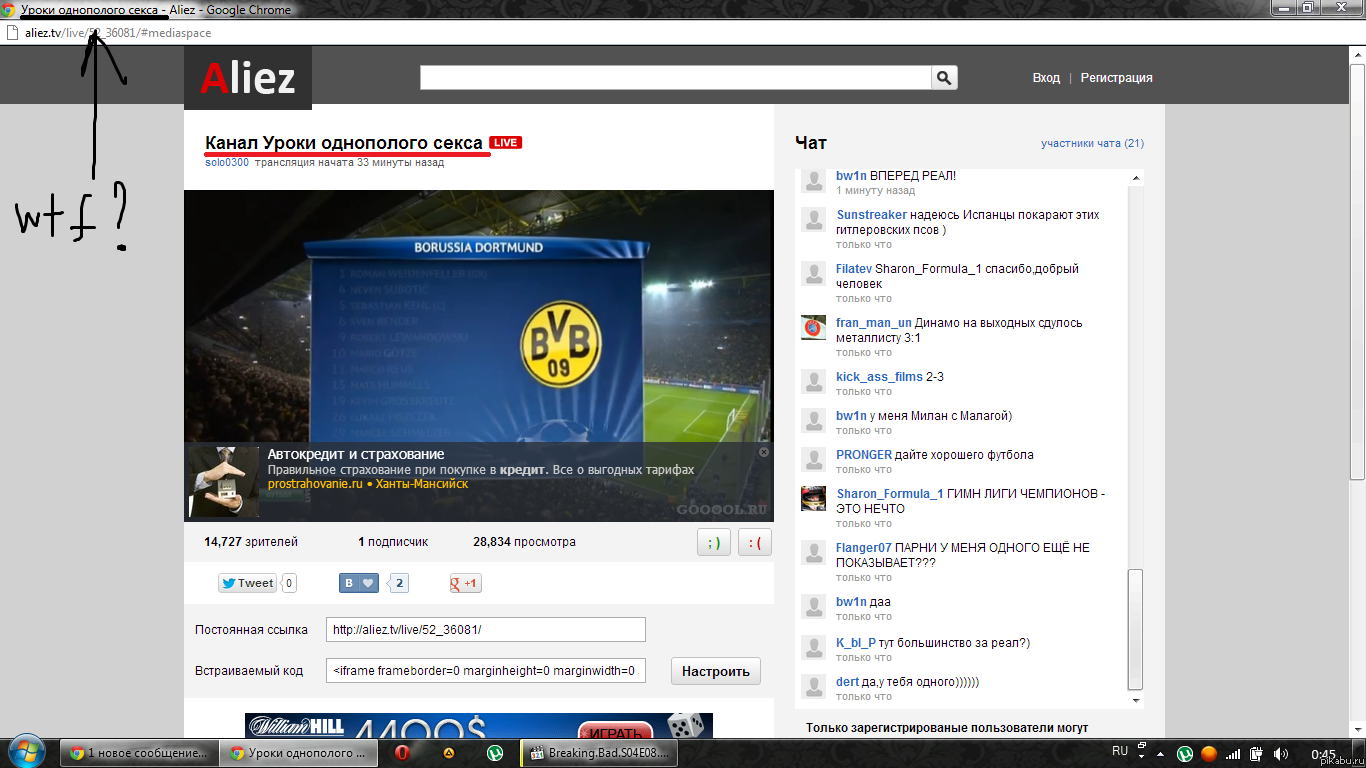Click the Google +1 button
The image size is (1366, 768).
(x=465, y=583)
